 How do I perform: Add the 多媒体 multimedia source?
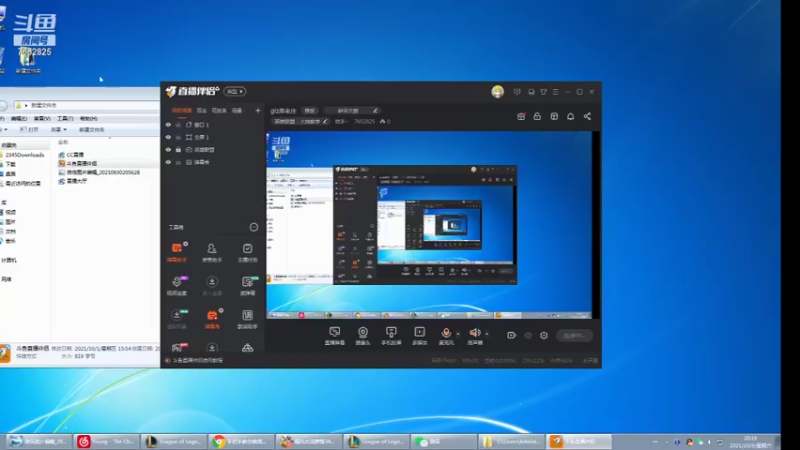point(419,336)
